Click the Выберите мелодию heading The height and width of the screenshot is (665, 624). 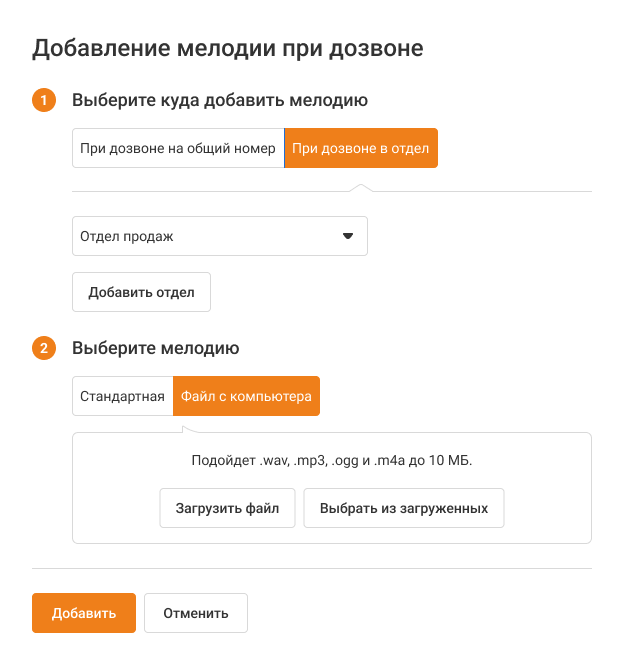tap(155, 349)
